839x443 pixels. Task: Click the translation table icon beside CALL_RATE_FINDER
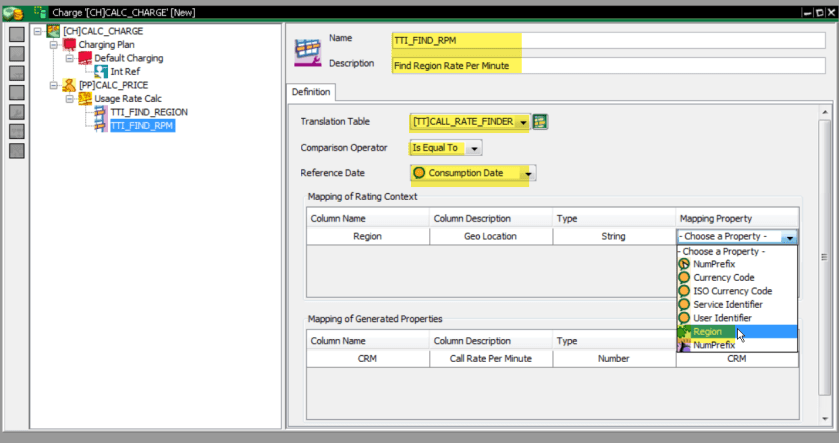pyautogui.click(x=541, y=122)
